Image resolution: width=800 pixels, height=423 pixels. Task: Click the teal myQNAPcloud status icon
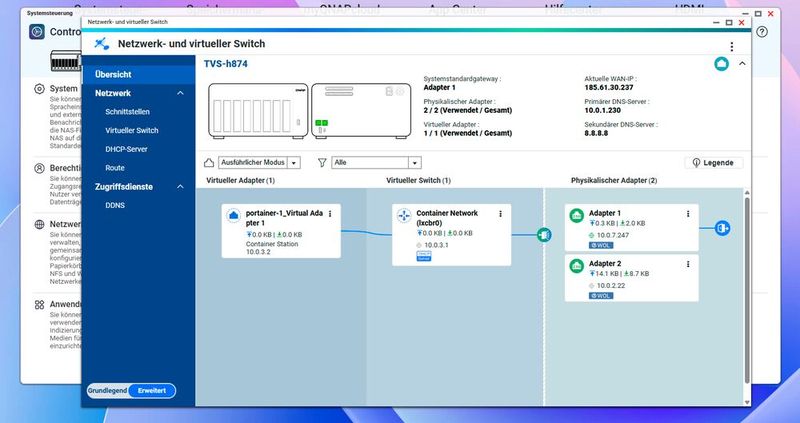[721, 64]
